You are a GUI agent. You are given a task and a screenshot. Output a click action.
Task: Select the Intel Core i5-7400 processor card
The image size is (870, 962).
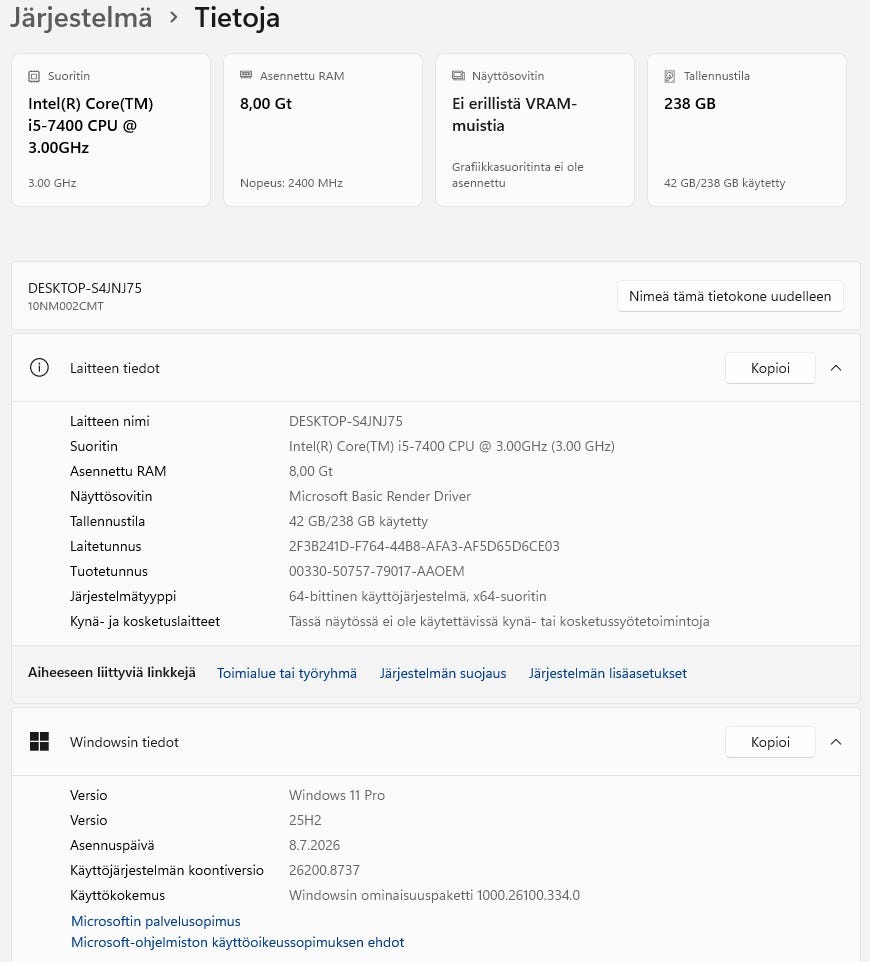tap(111, 130)
